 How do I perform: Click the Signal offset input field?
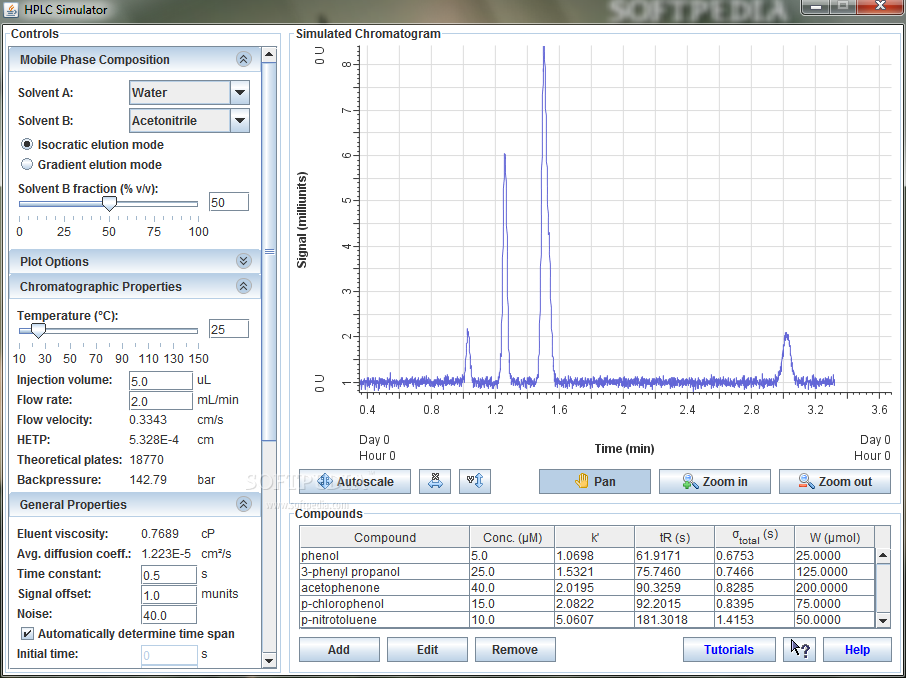169,595
